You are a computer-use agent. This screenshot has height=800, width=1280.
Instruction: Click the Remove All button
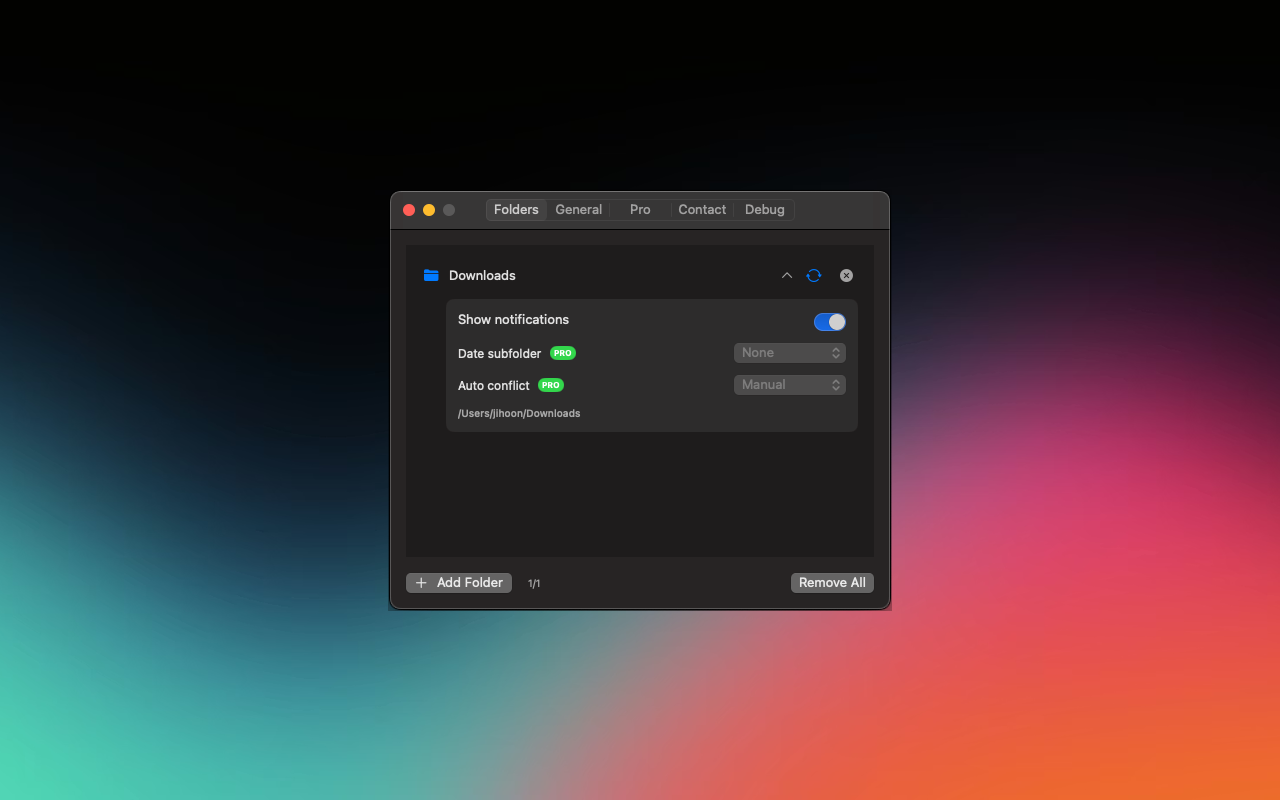click(832, 583)
